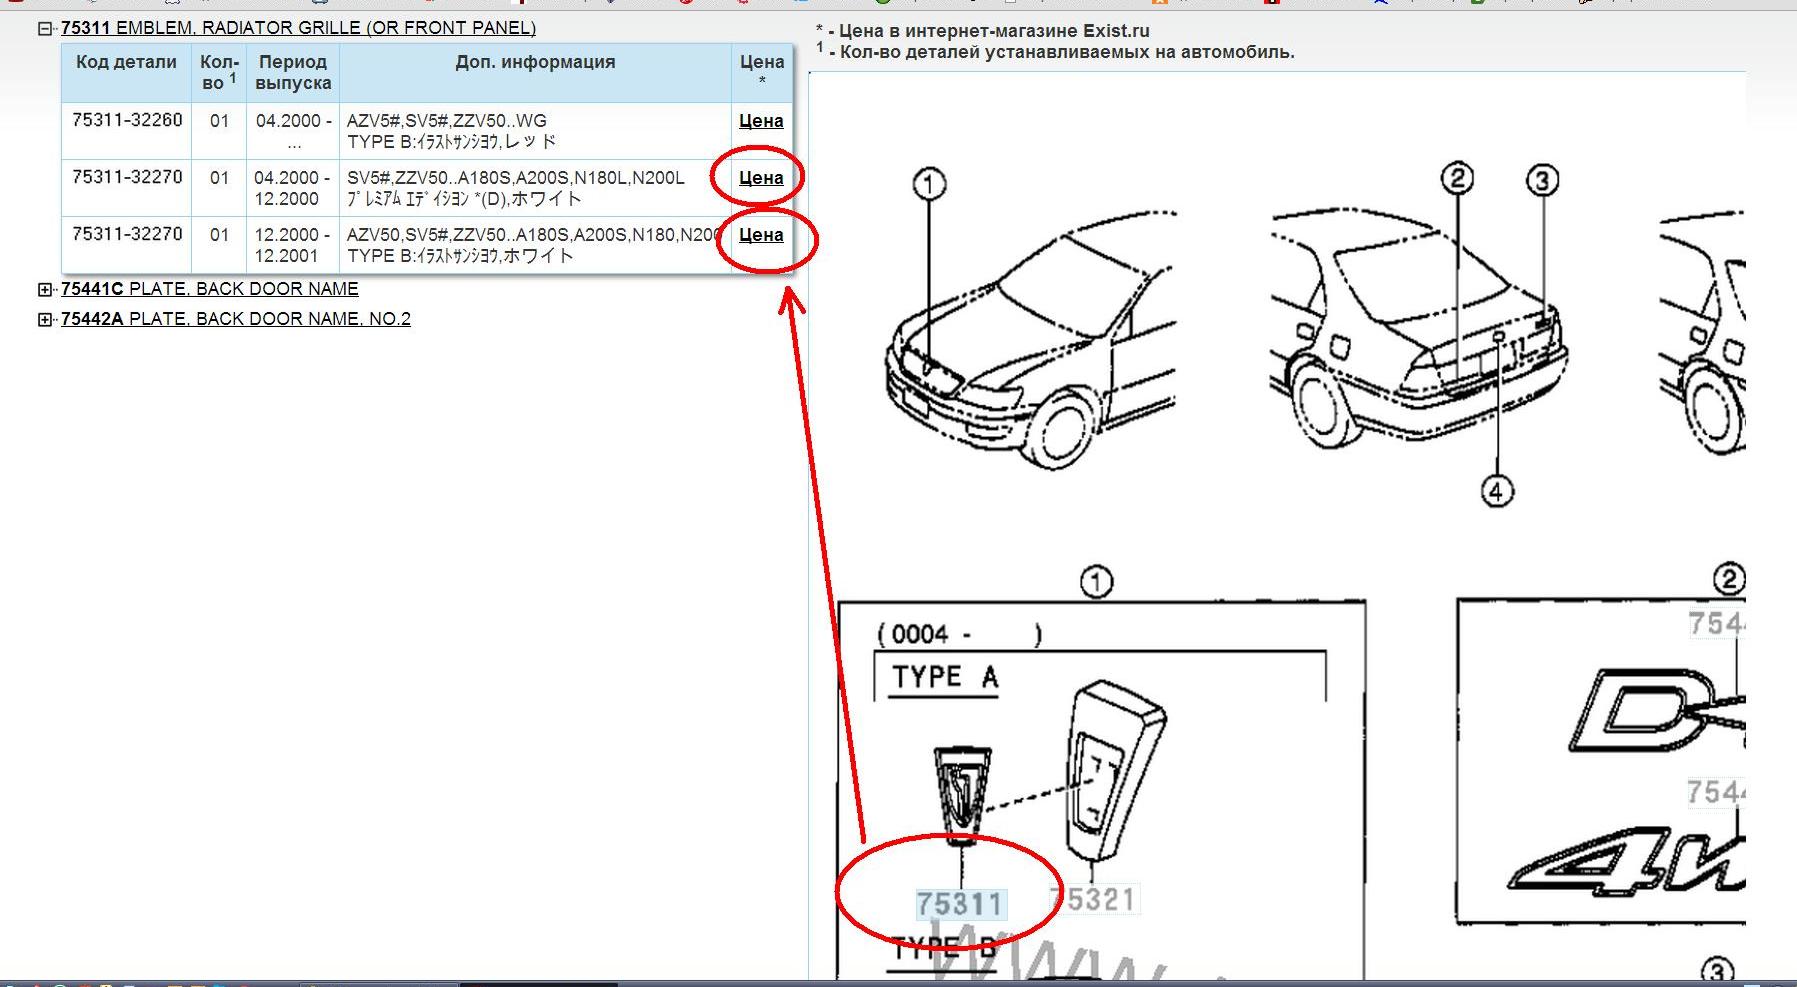
Task: Click callout 1 above the front car view
Action: click(929, 184)
